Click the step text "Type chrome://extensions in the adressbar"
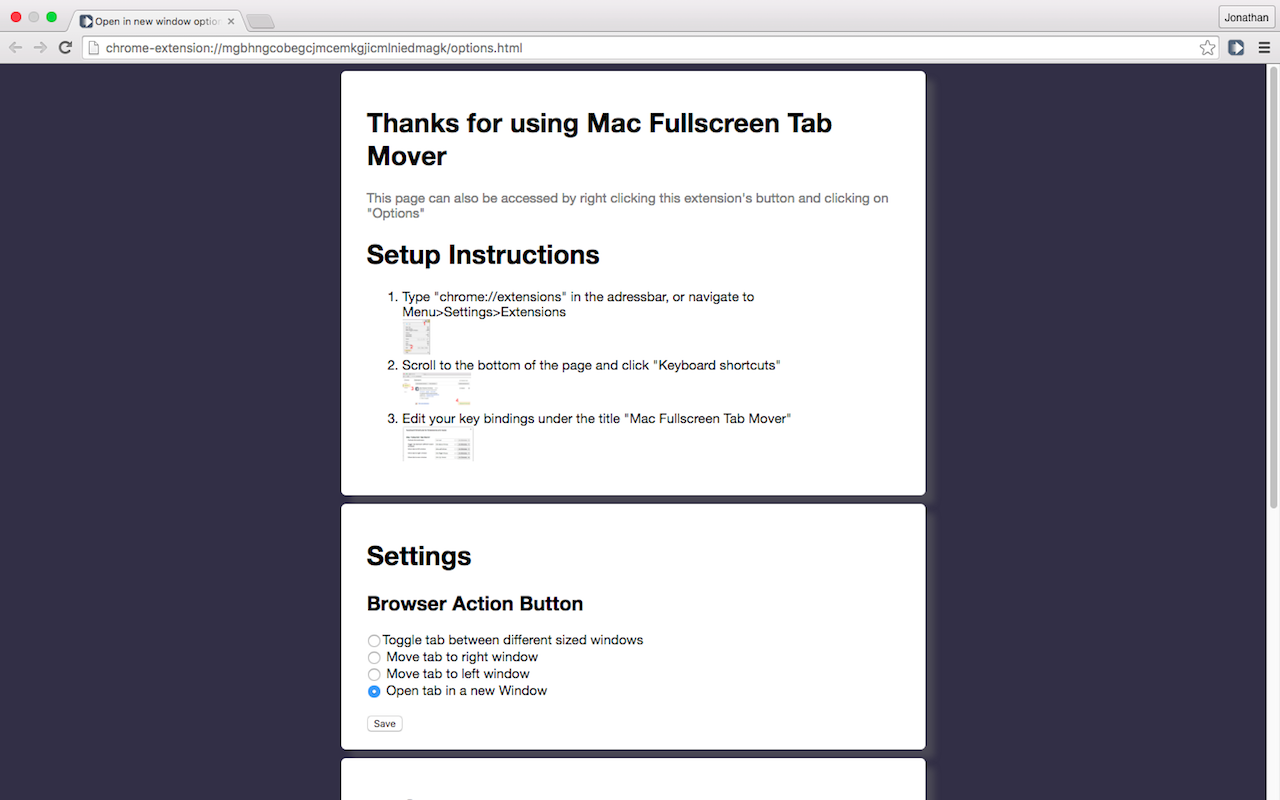Screen dimensions: 1280x800 click(x=578, y=304)
